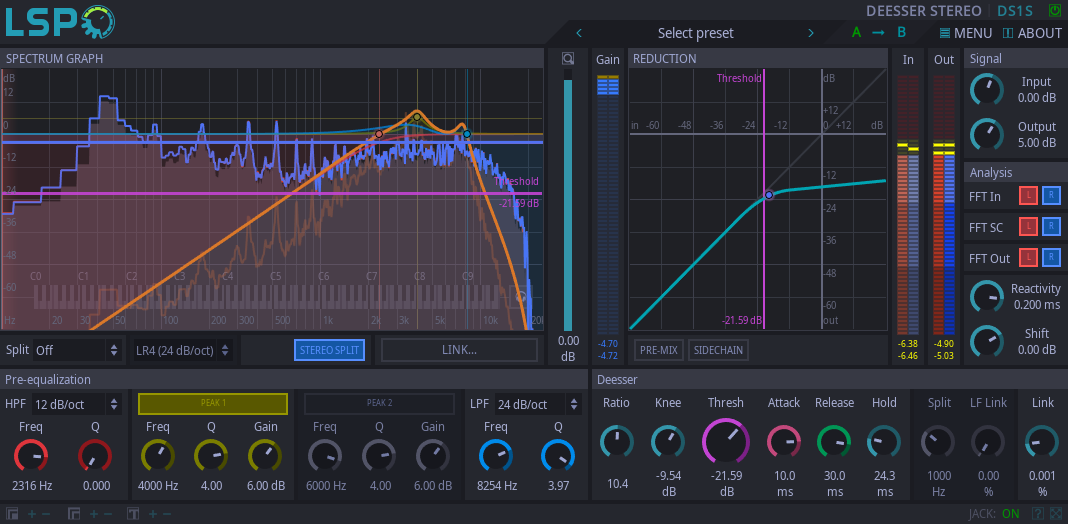Click the fullscreen arrows icon at bottom right
The height and width of the screenshot is (524, 1068).
[x=1055, y=513]
